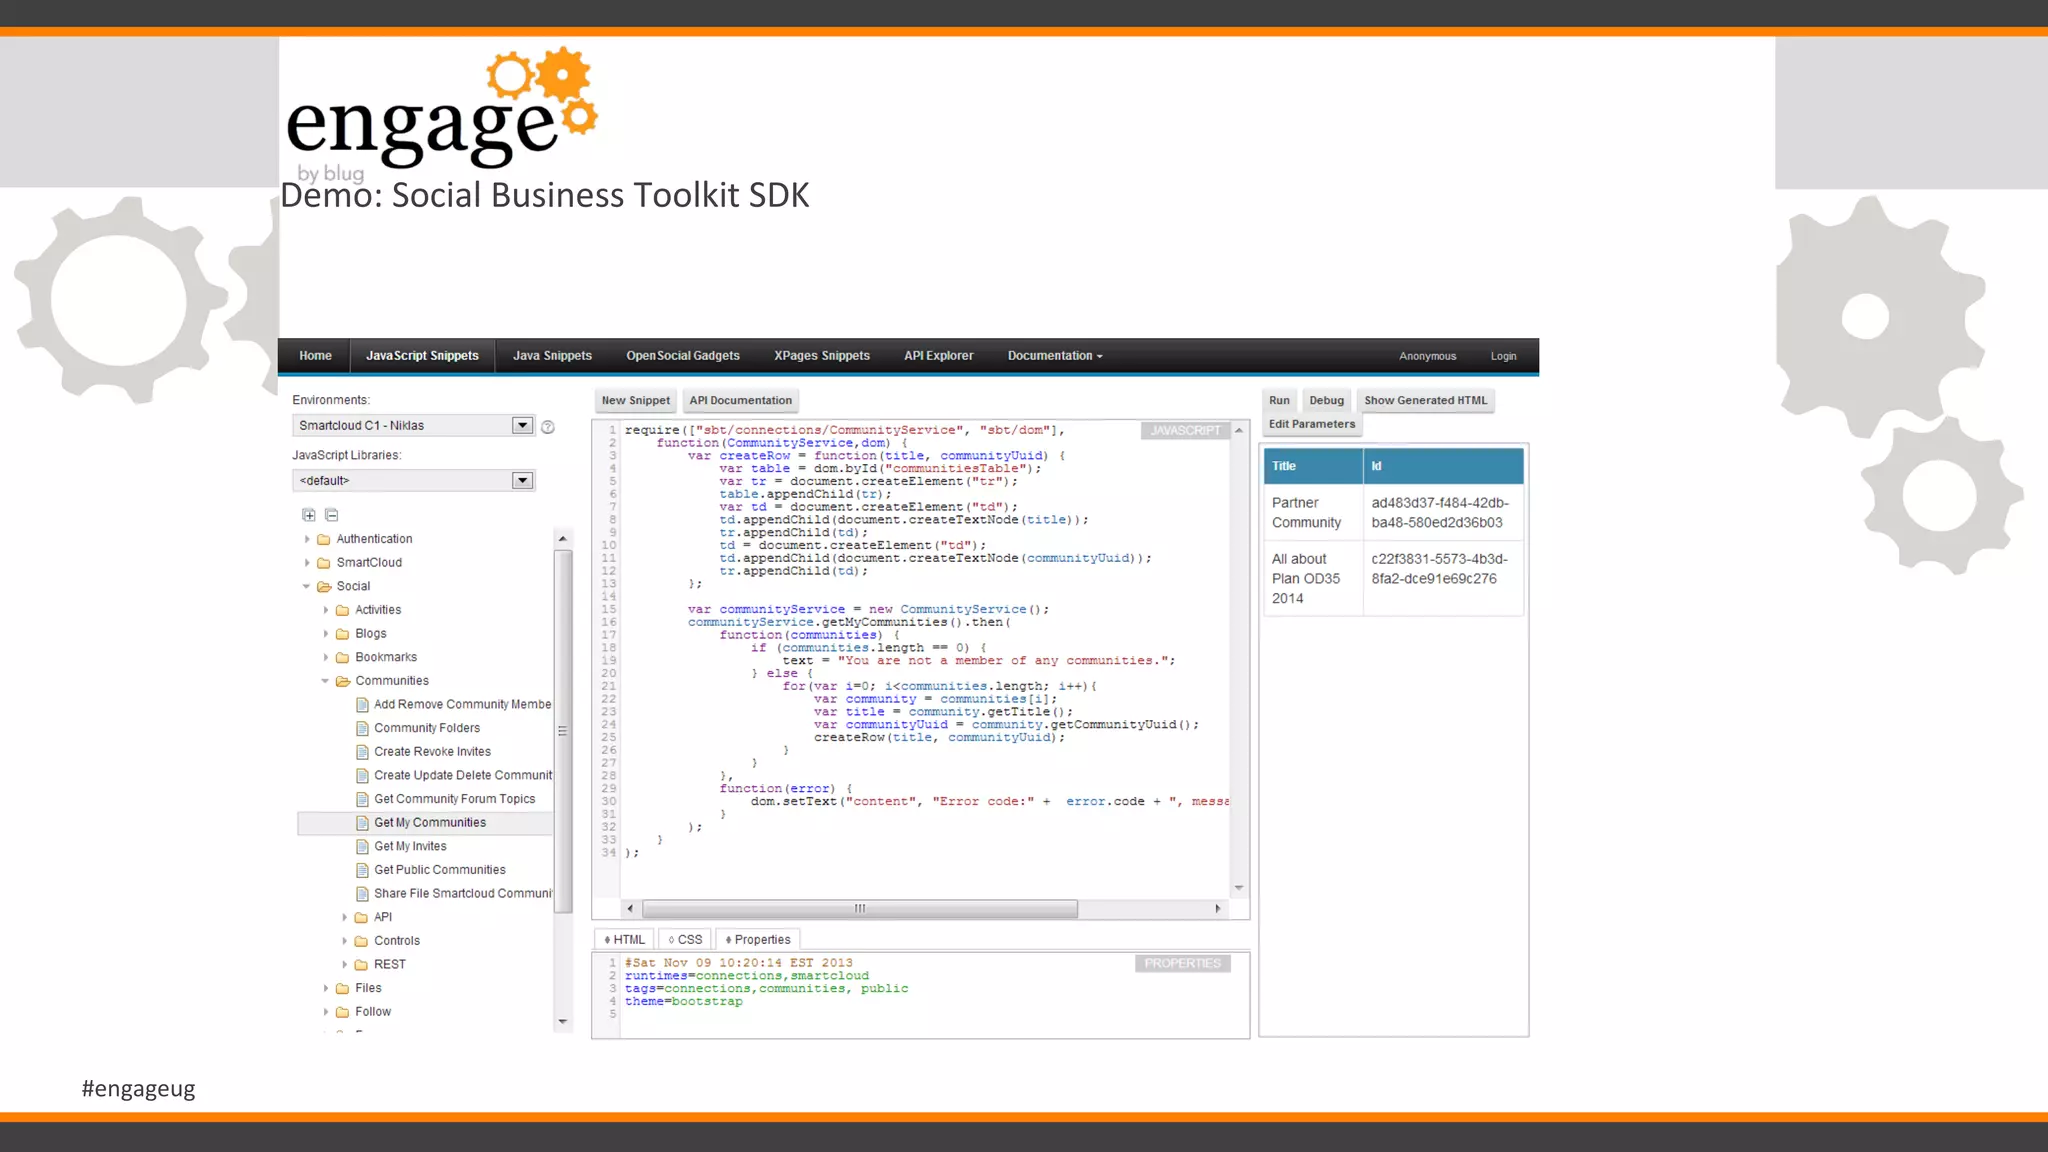Click the Activities folder icon
Screen dimensions: 2048x1152
coord(343,610)
